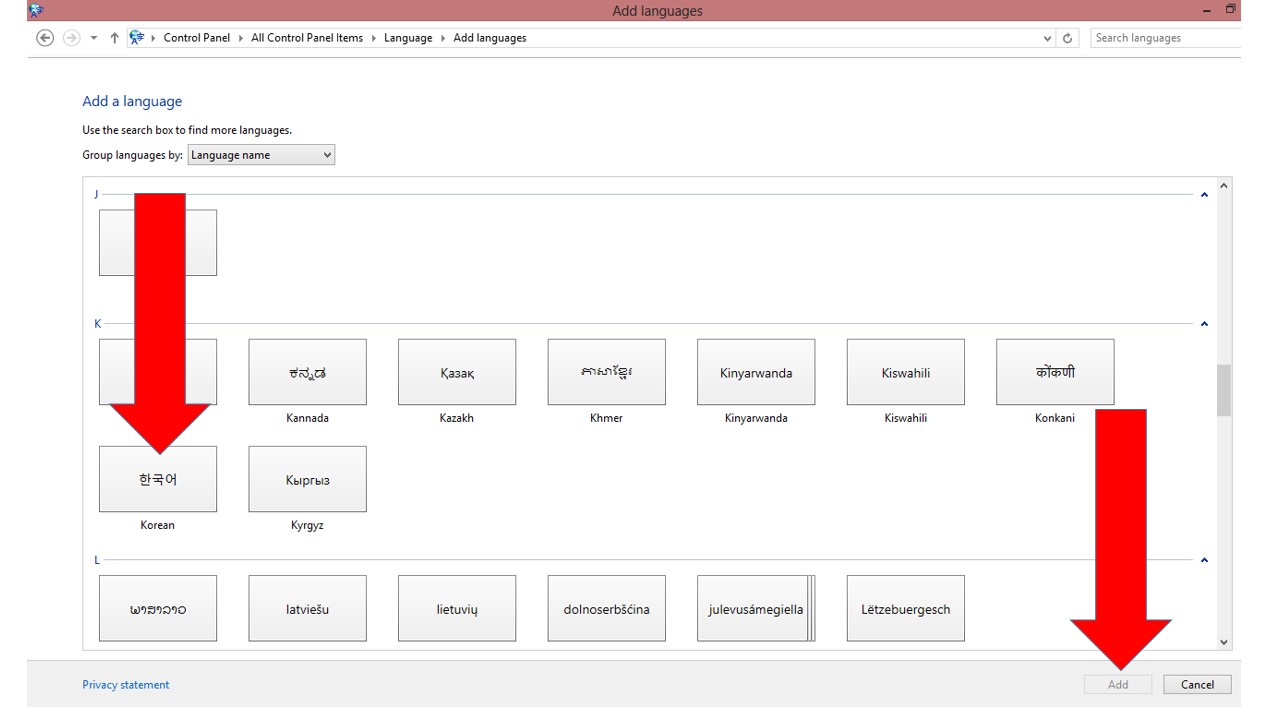Choose the Kazakh language tile
The width and height of the screenshot is (1280, 720).
(457, 372)
